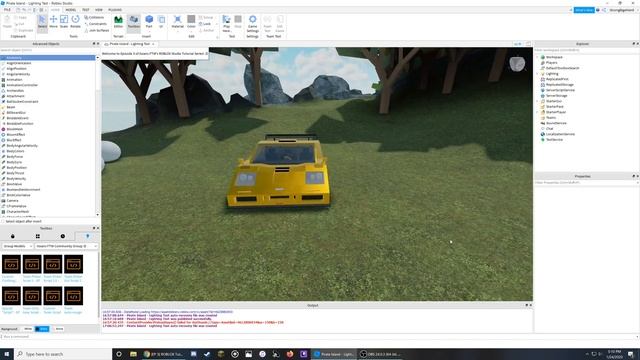
Task: Expand the StarterPlayer node in Explorer
Action: point(538,112)
